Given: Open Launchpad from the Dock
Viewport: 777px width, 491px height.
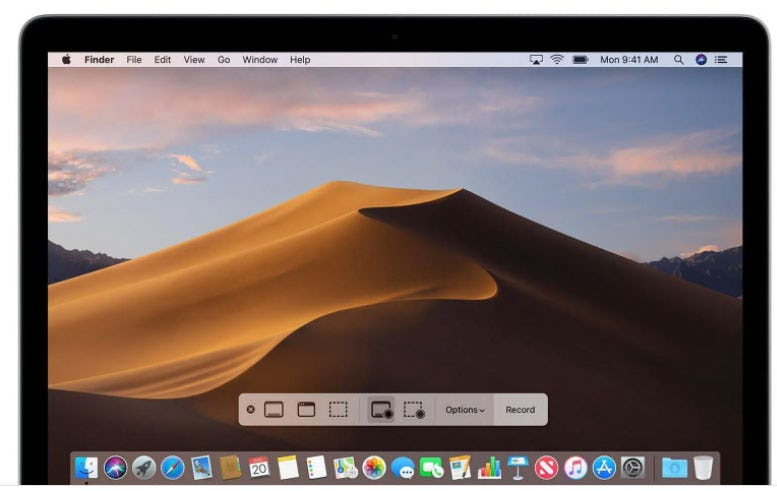Looking at the screenshot, I should (144, 468).
